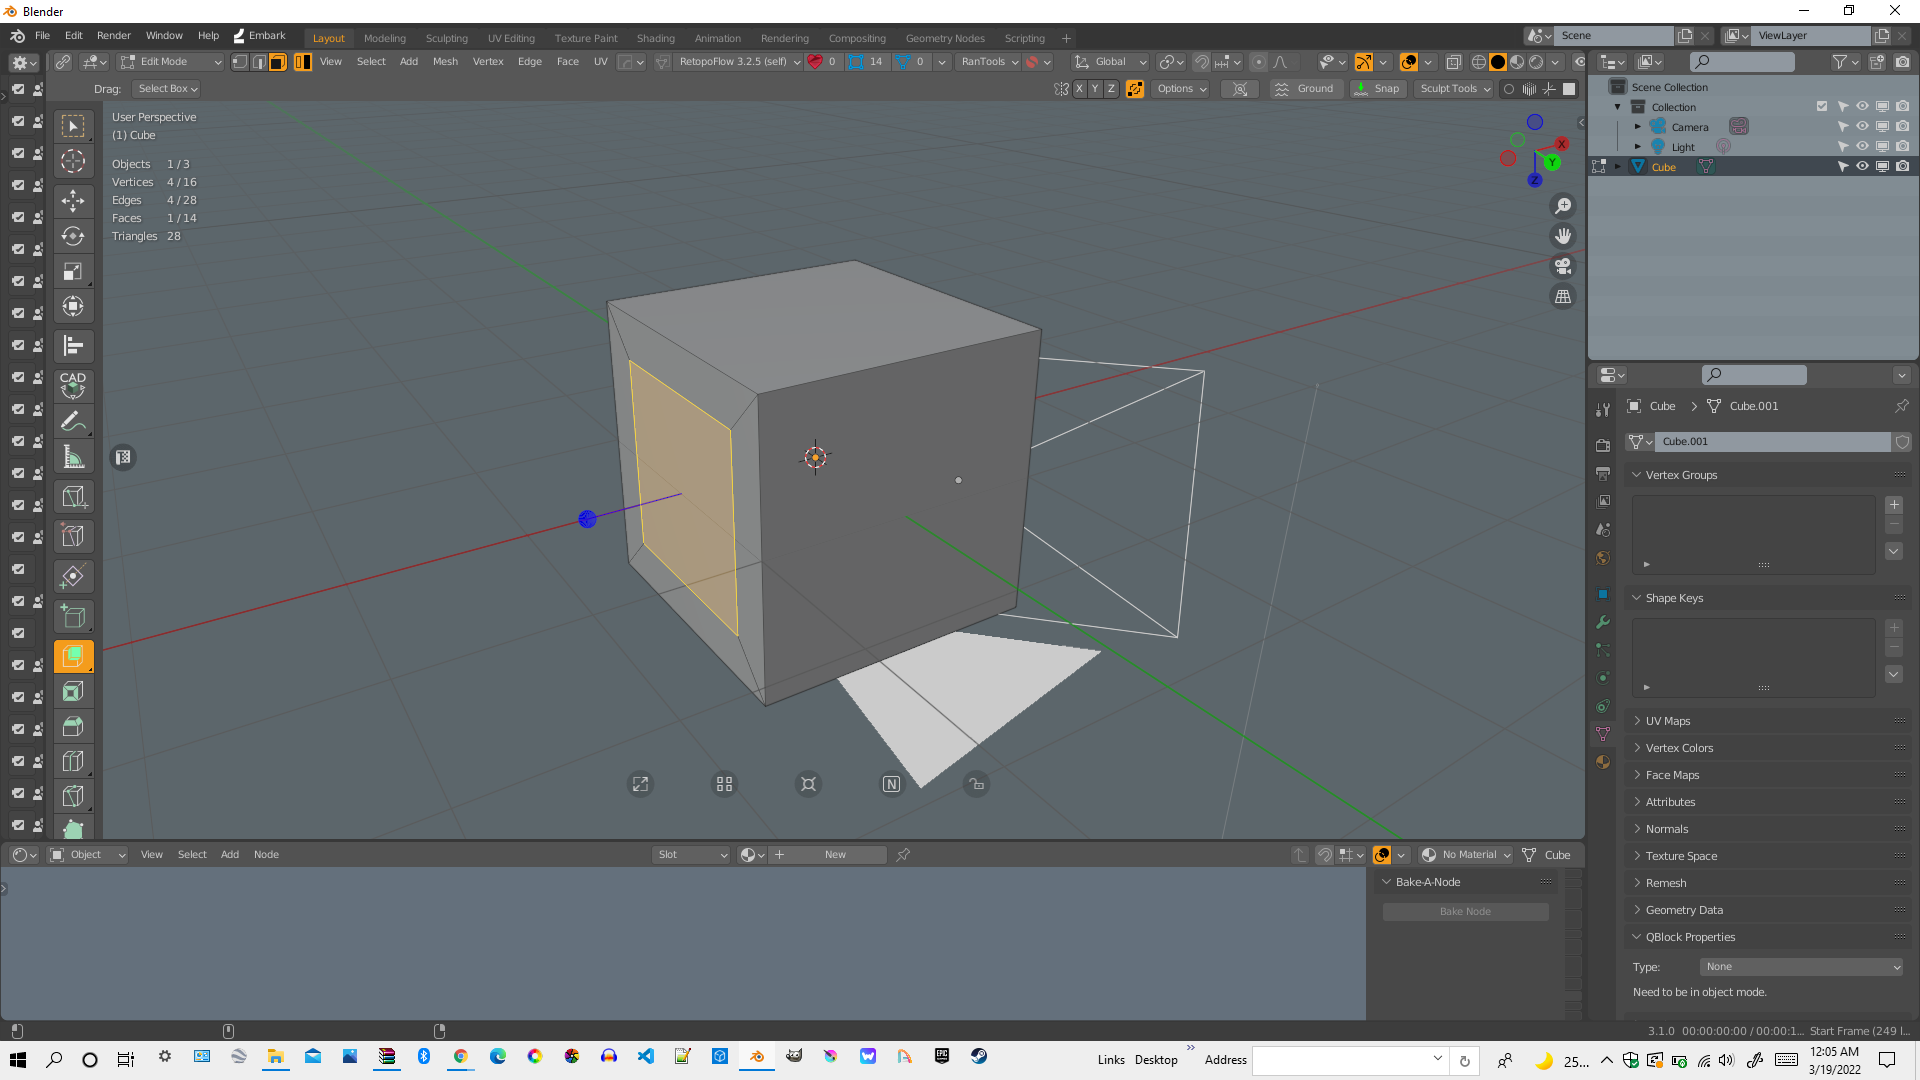
Task: Open the Mesh menu
Action: (445, 62)
